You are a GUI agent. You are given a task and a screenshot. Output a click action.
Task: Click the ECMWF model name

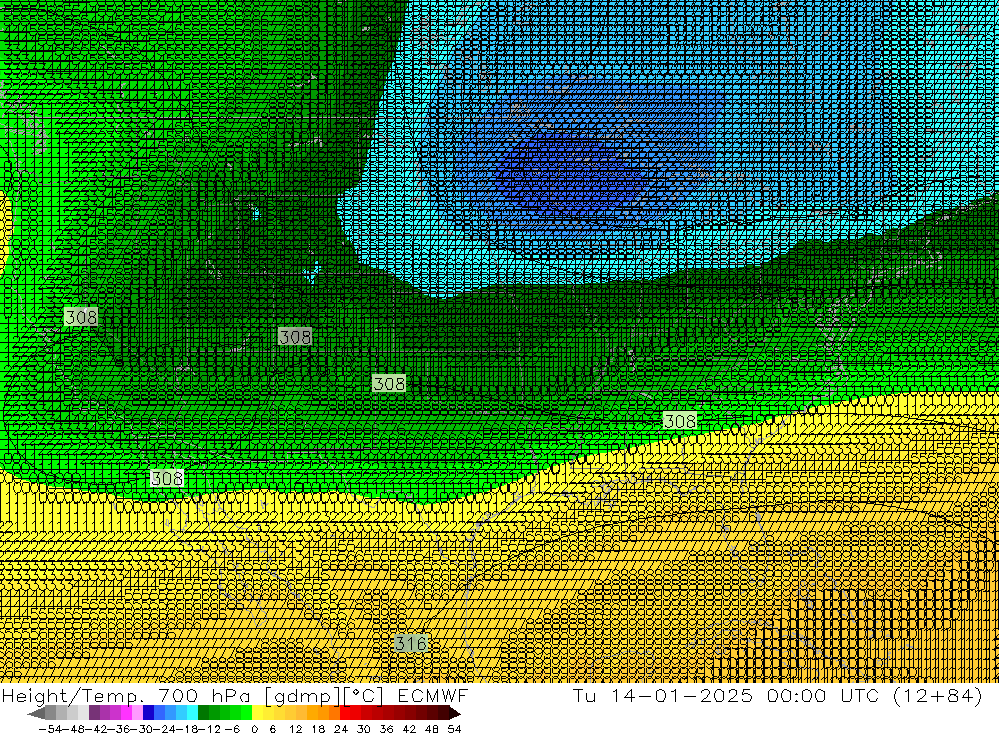tap(432, 695)
